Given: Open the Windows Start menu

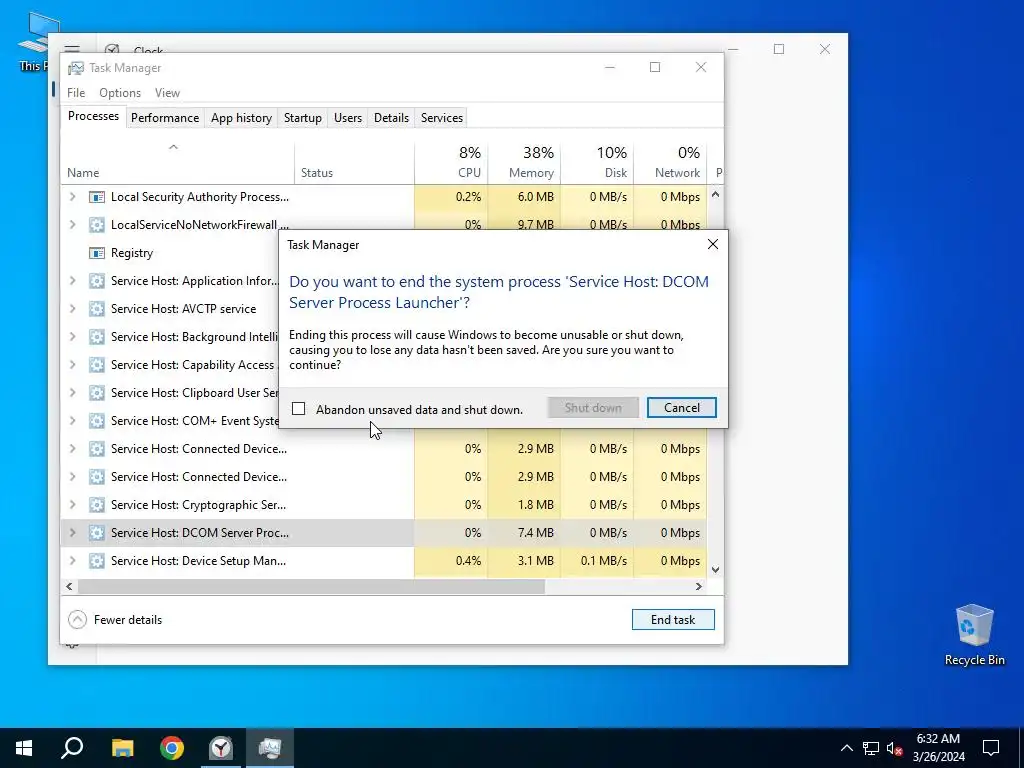Looking at the screenshot, I should coord(24,748).
